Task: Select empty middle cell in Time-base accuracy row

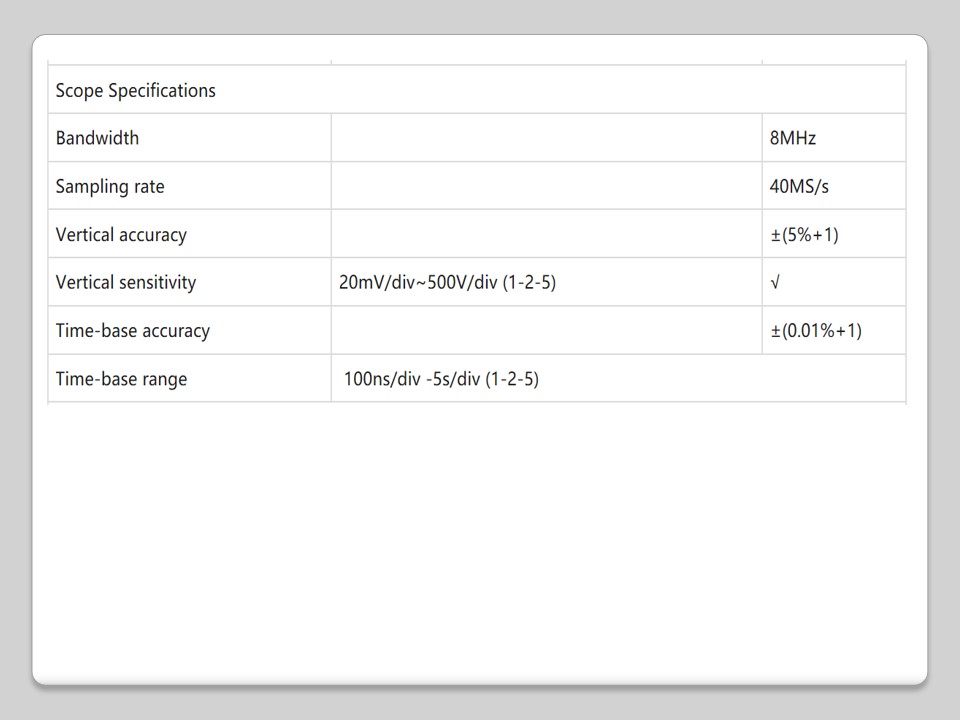Action: (x=546, y=331)
